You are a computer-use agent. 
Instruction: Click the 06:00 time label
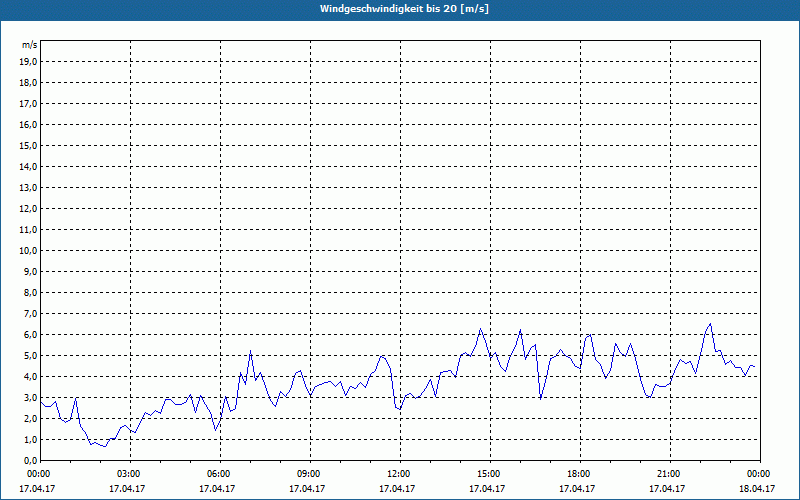coord(220,474)
